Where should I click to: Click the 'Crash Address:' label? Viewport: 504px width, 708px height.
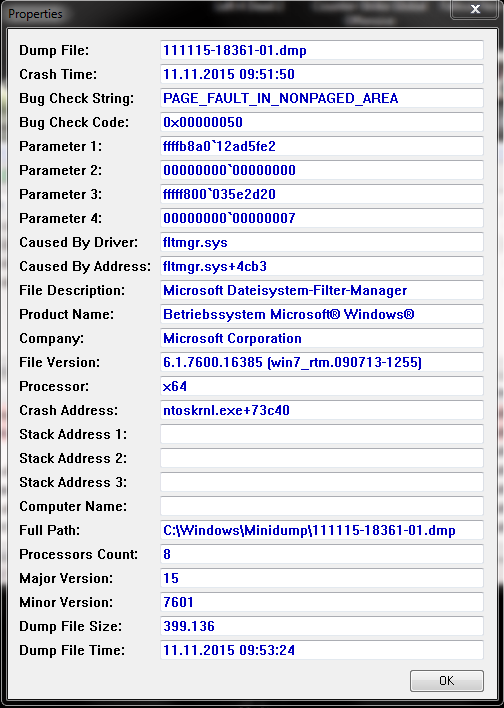pyautogui.click(x=68, y=410)
